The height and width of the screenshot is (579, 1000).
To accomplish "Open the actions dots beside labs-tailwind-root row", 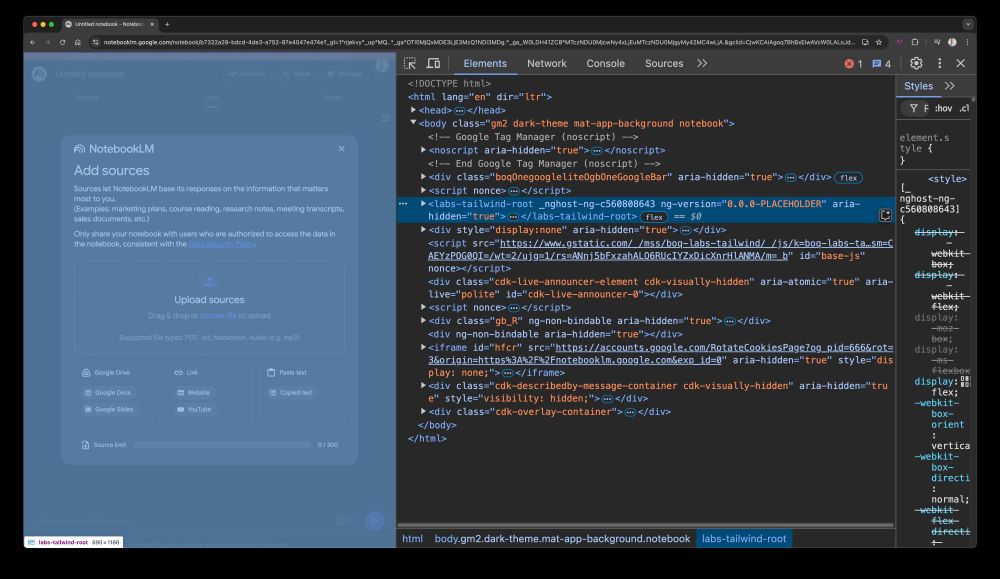I will [403, 204].
